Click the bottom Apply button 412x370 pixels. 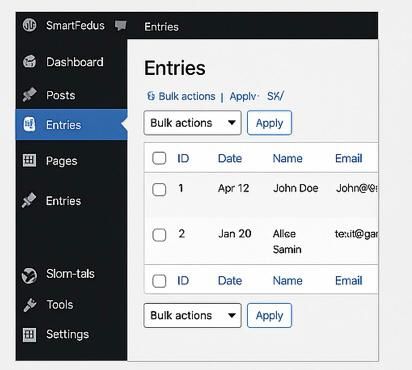tap(269, 315)
